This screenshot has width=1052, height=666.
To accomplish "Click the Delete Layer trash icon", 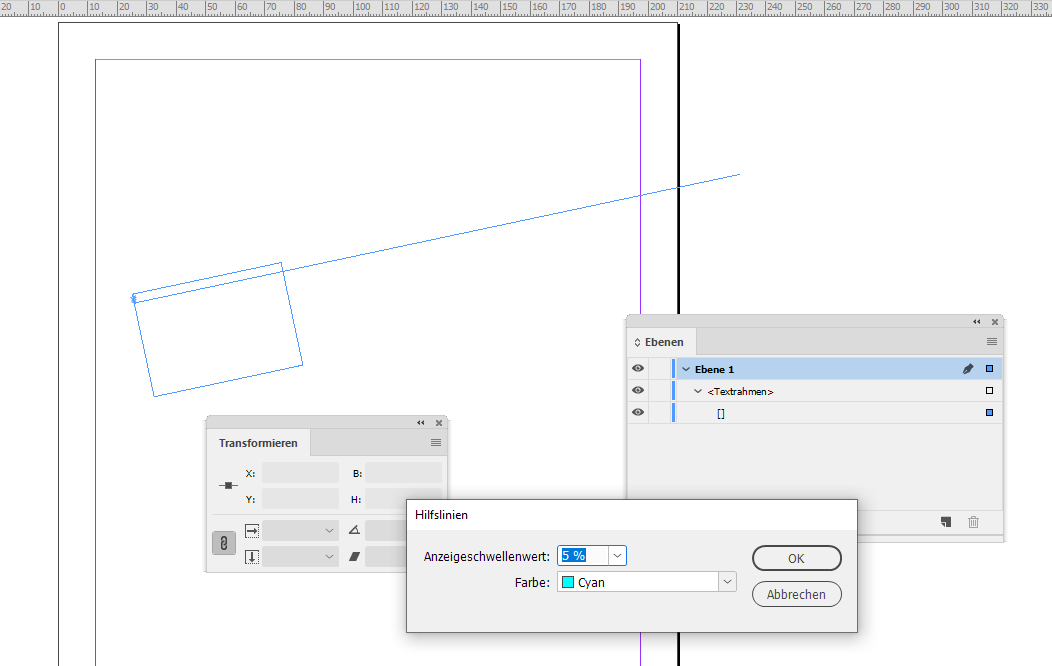I will click(974, 522).
